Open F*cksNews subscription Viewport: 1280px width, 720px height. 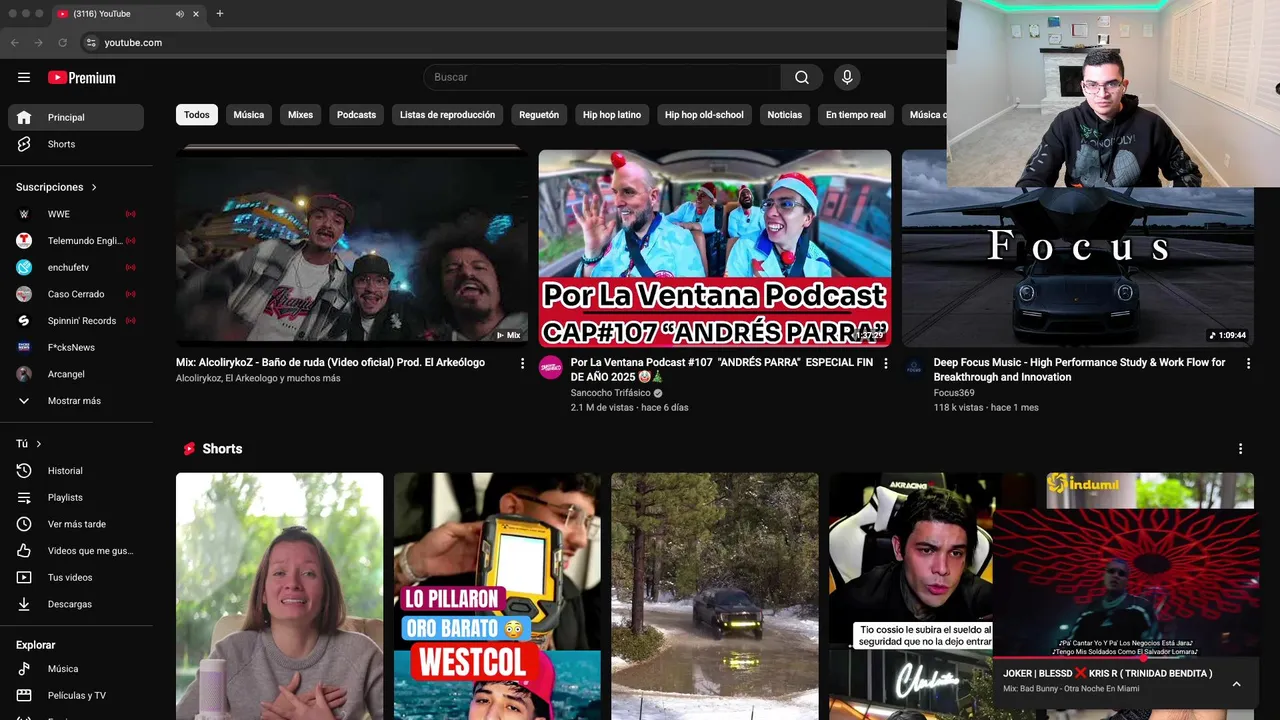pyautogui.click(x=76, y=347)
